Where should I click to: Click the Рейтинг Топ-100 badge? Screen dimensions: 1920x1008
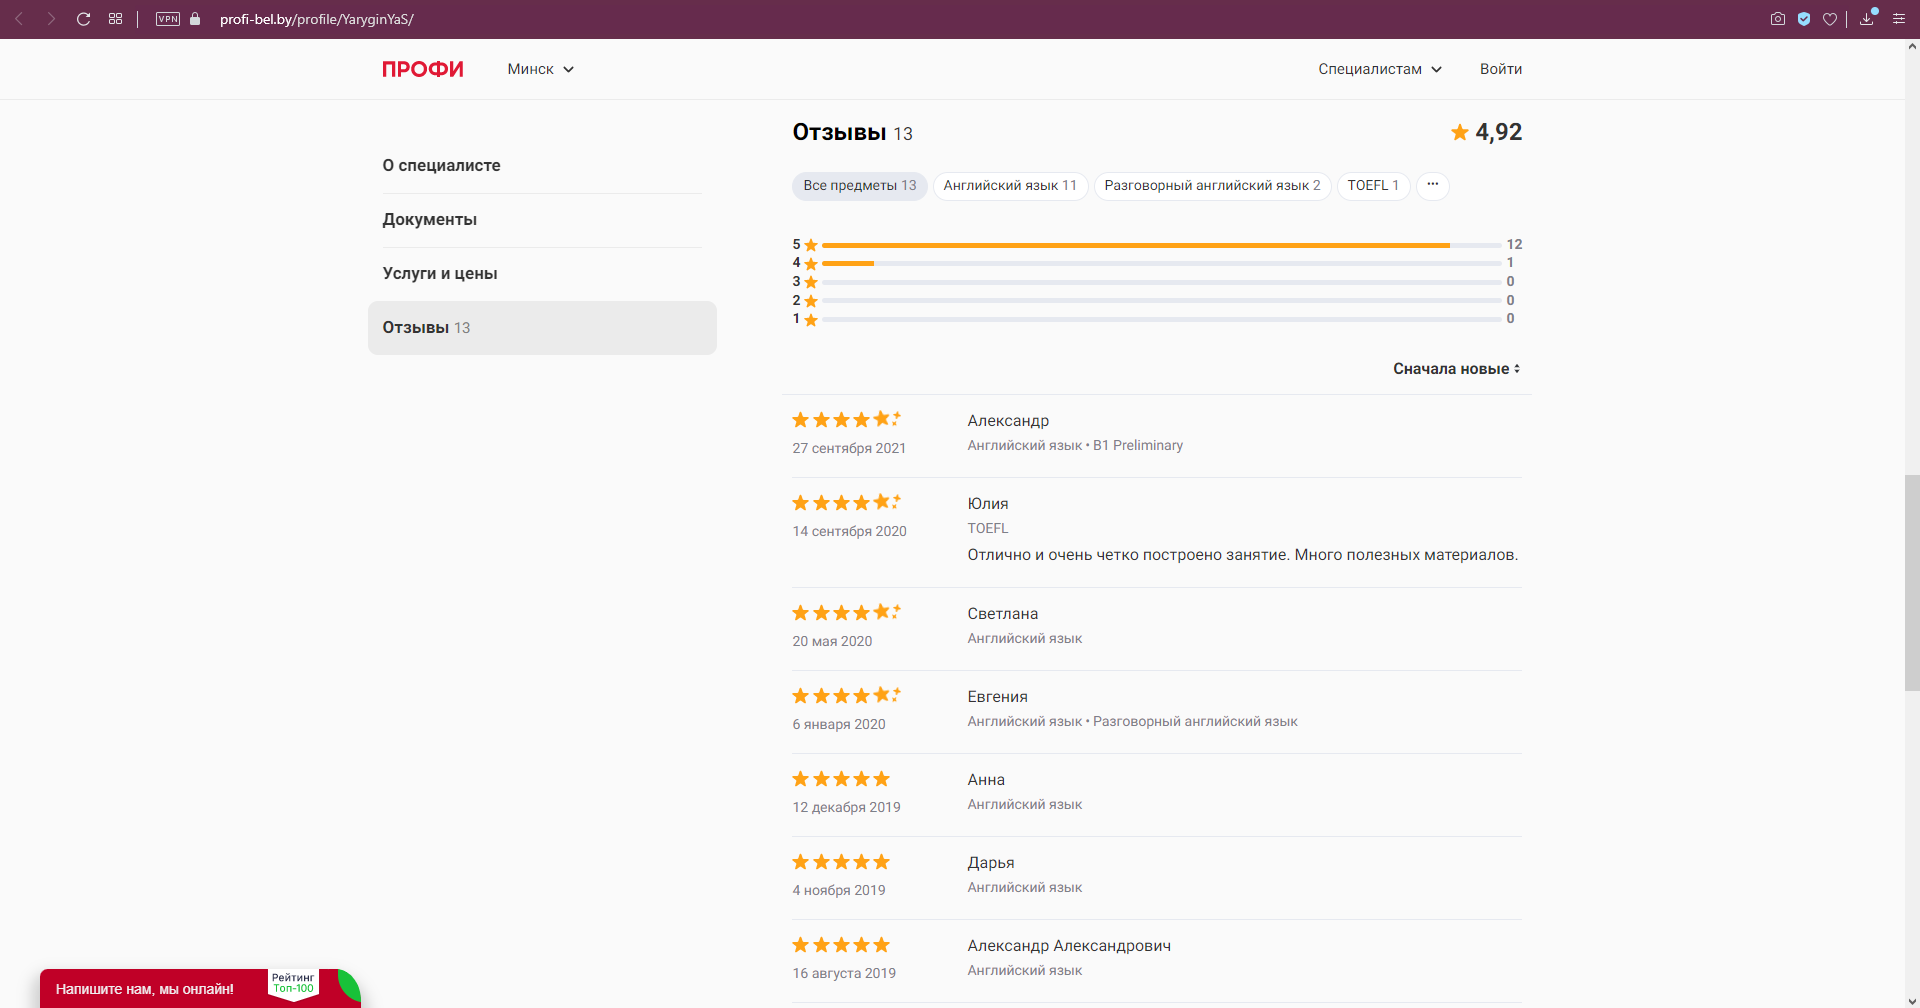pyautogui.click(x=293, y=984)
